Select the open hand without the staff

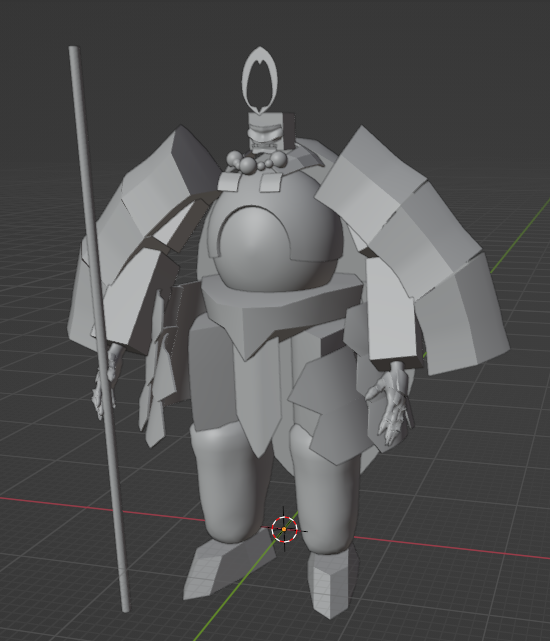pyautogui.click(x=389, y=405)
